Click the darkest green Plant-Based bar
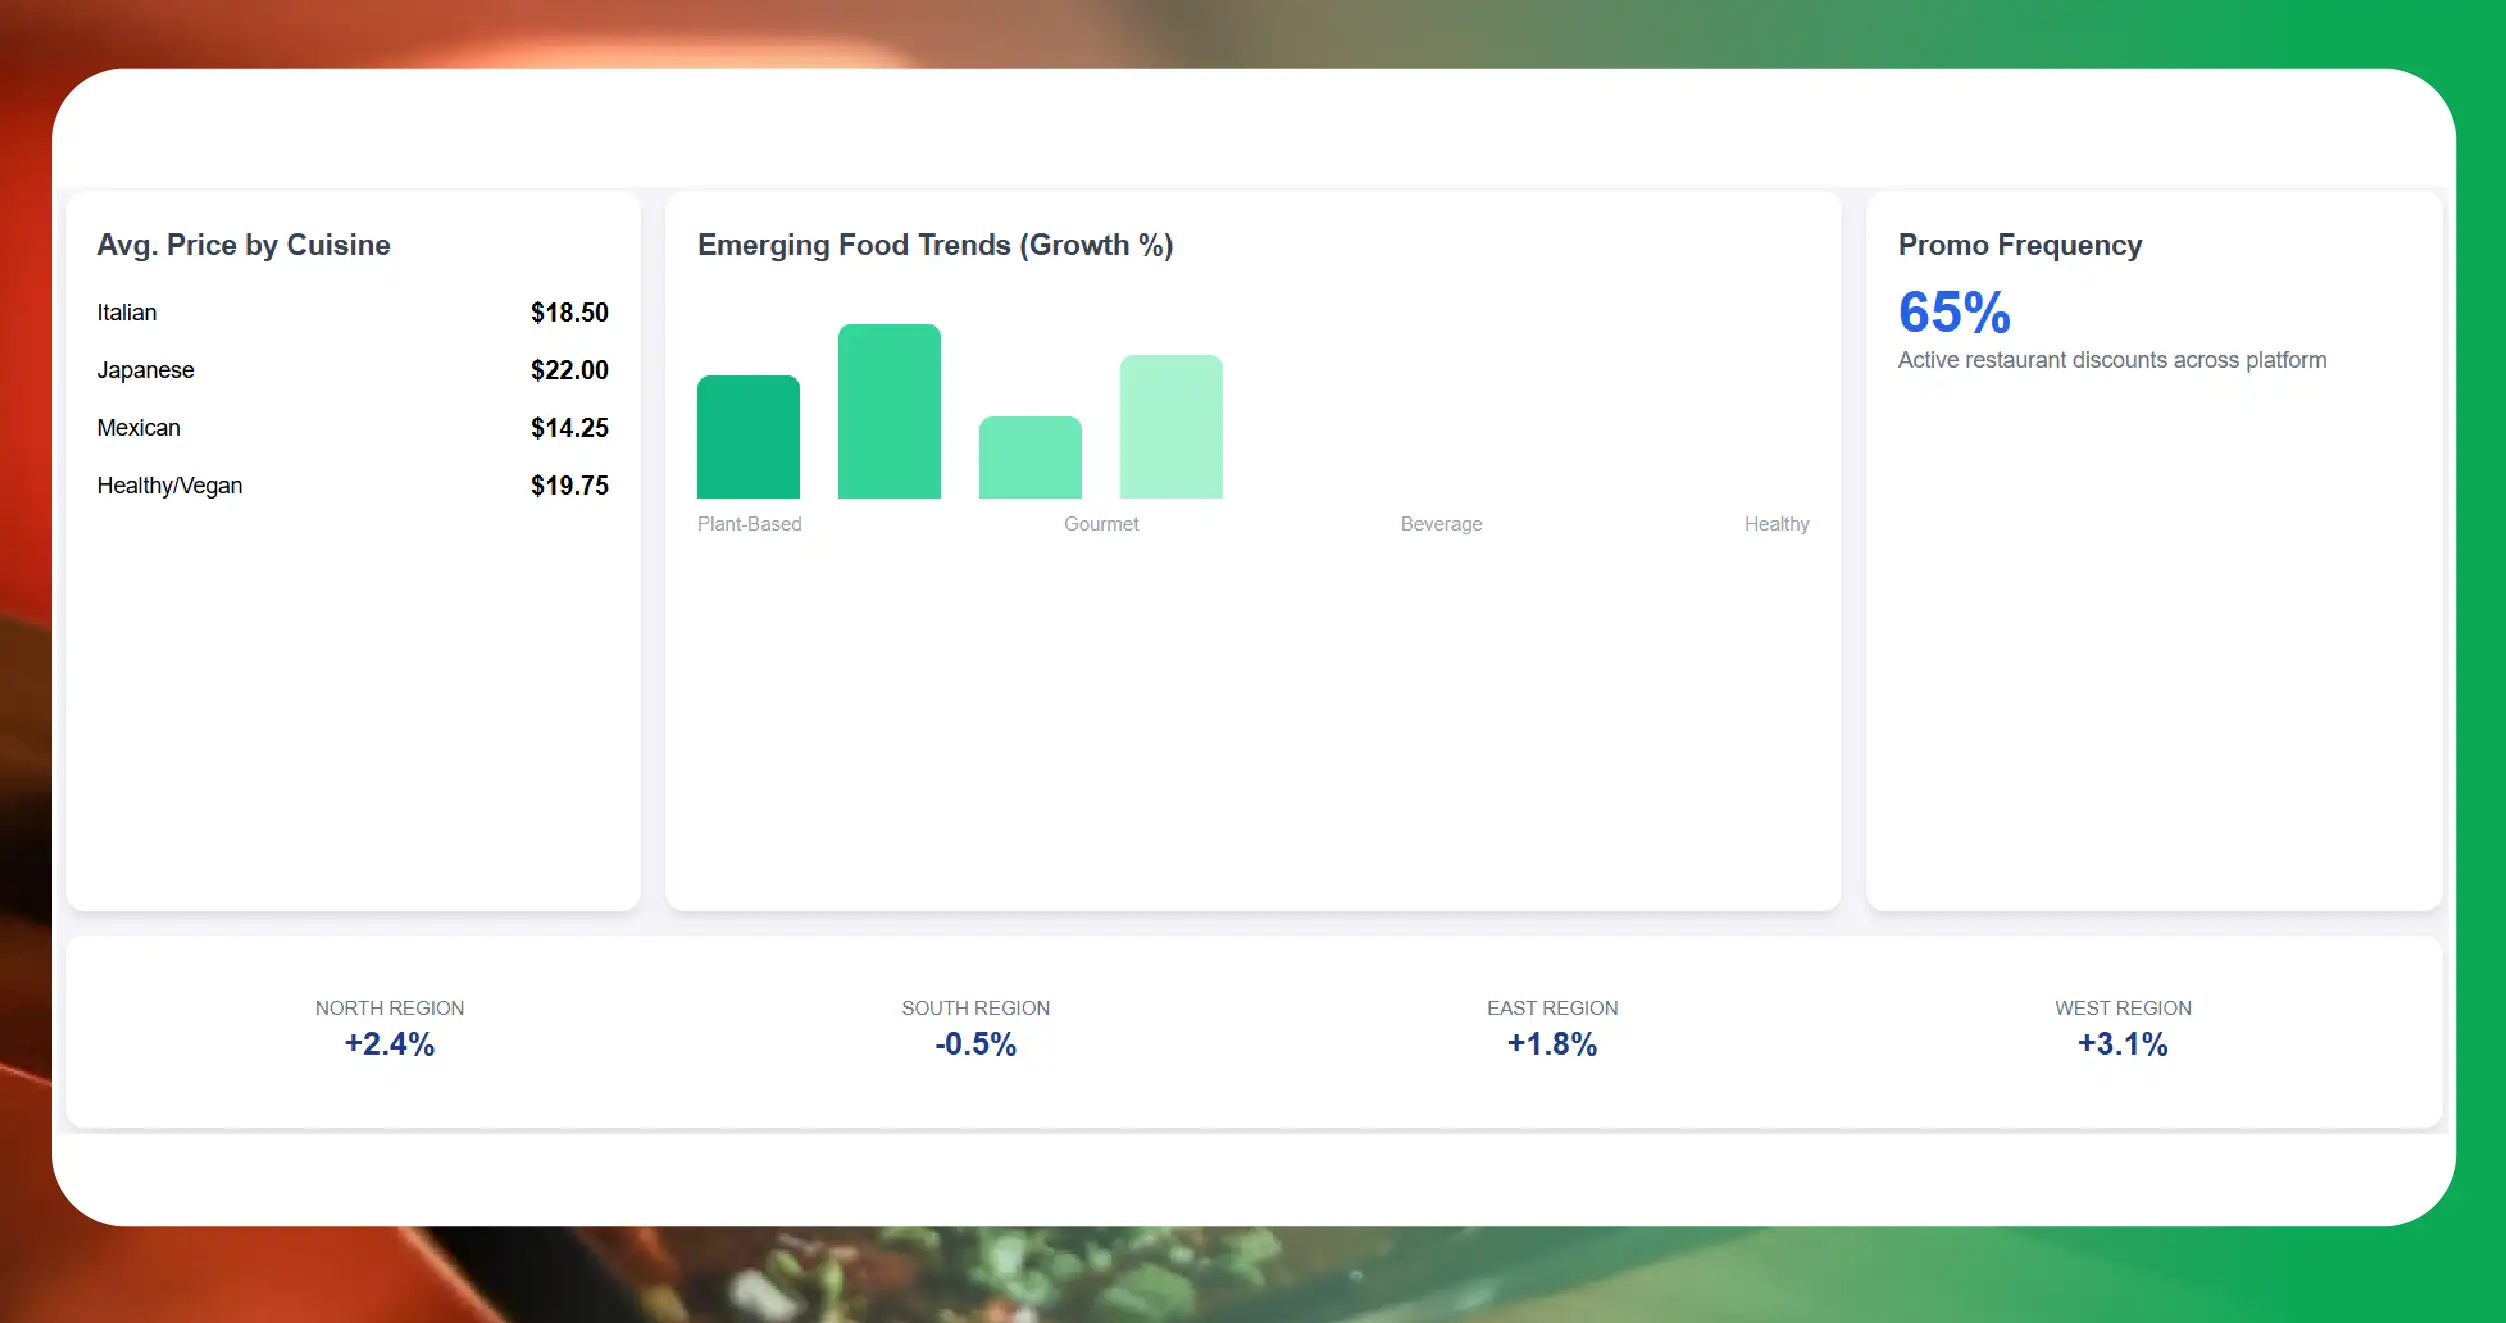 tap(748, 437)
